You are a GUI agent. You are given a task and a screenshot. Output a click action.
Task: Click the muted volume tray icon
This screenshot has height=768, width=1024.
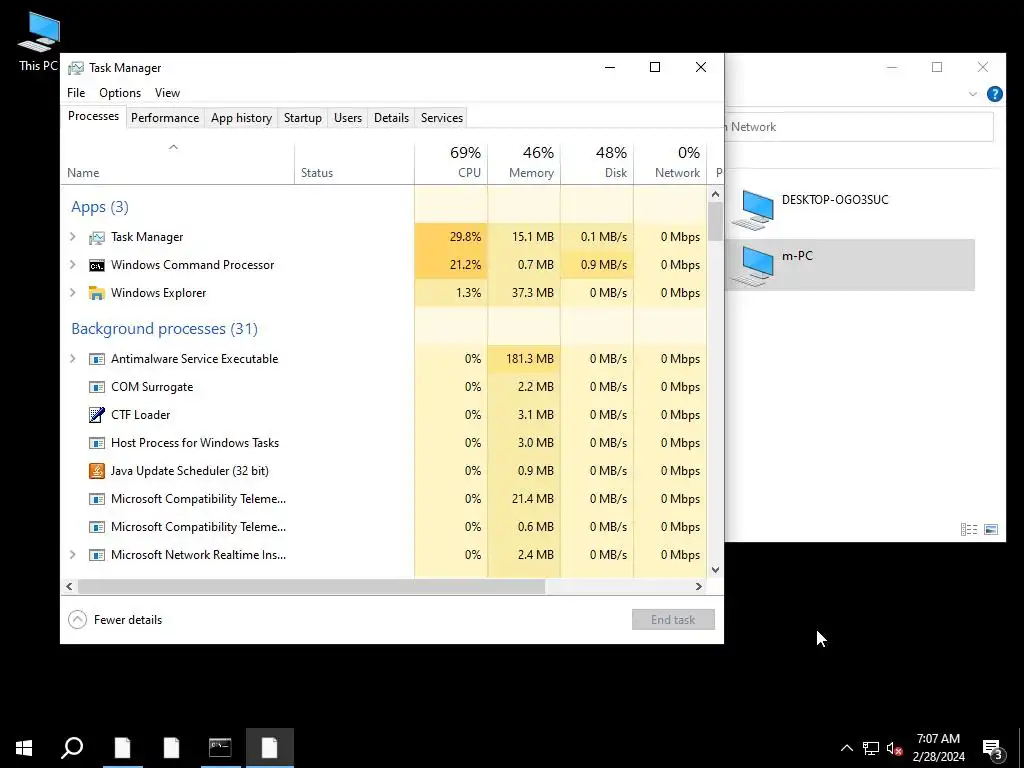(894, 748)
